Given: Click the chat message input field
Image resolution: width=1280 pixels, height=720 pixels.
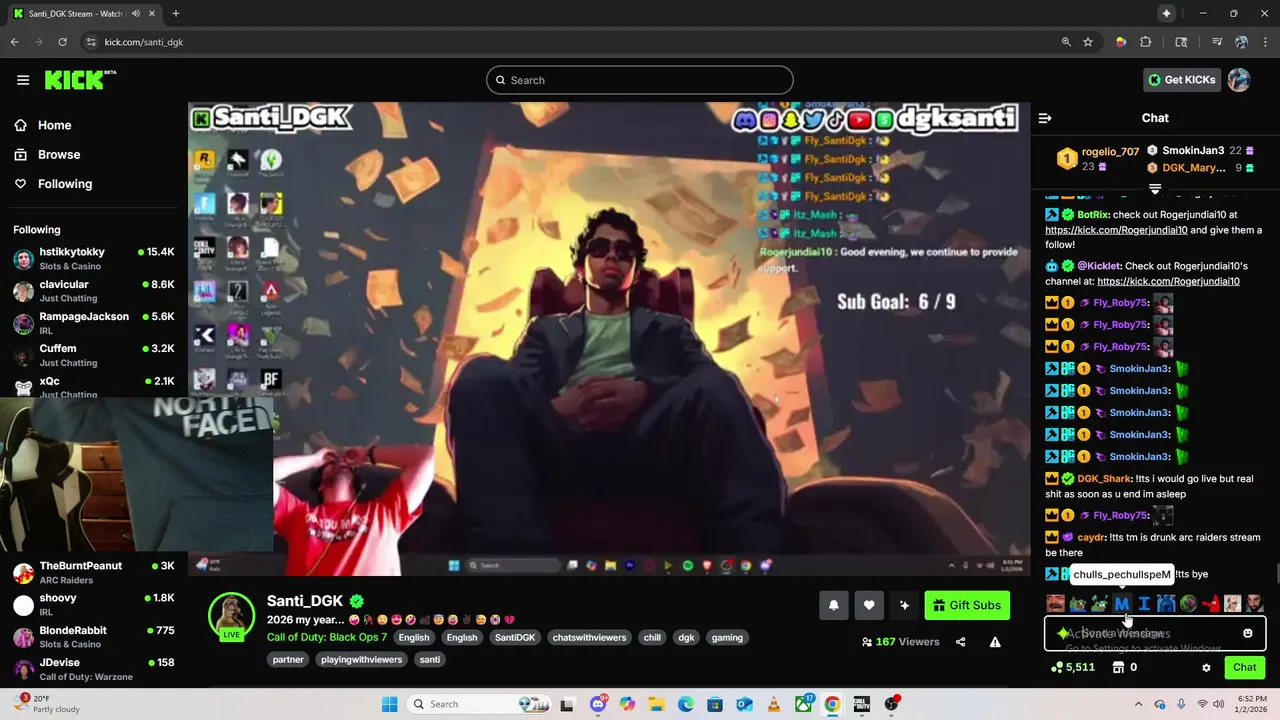Looking at the screenshot, I should pyautogui.click(x=1155, y=633).
